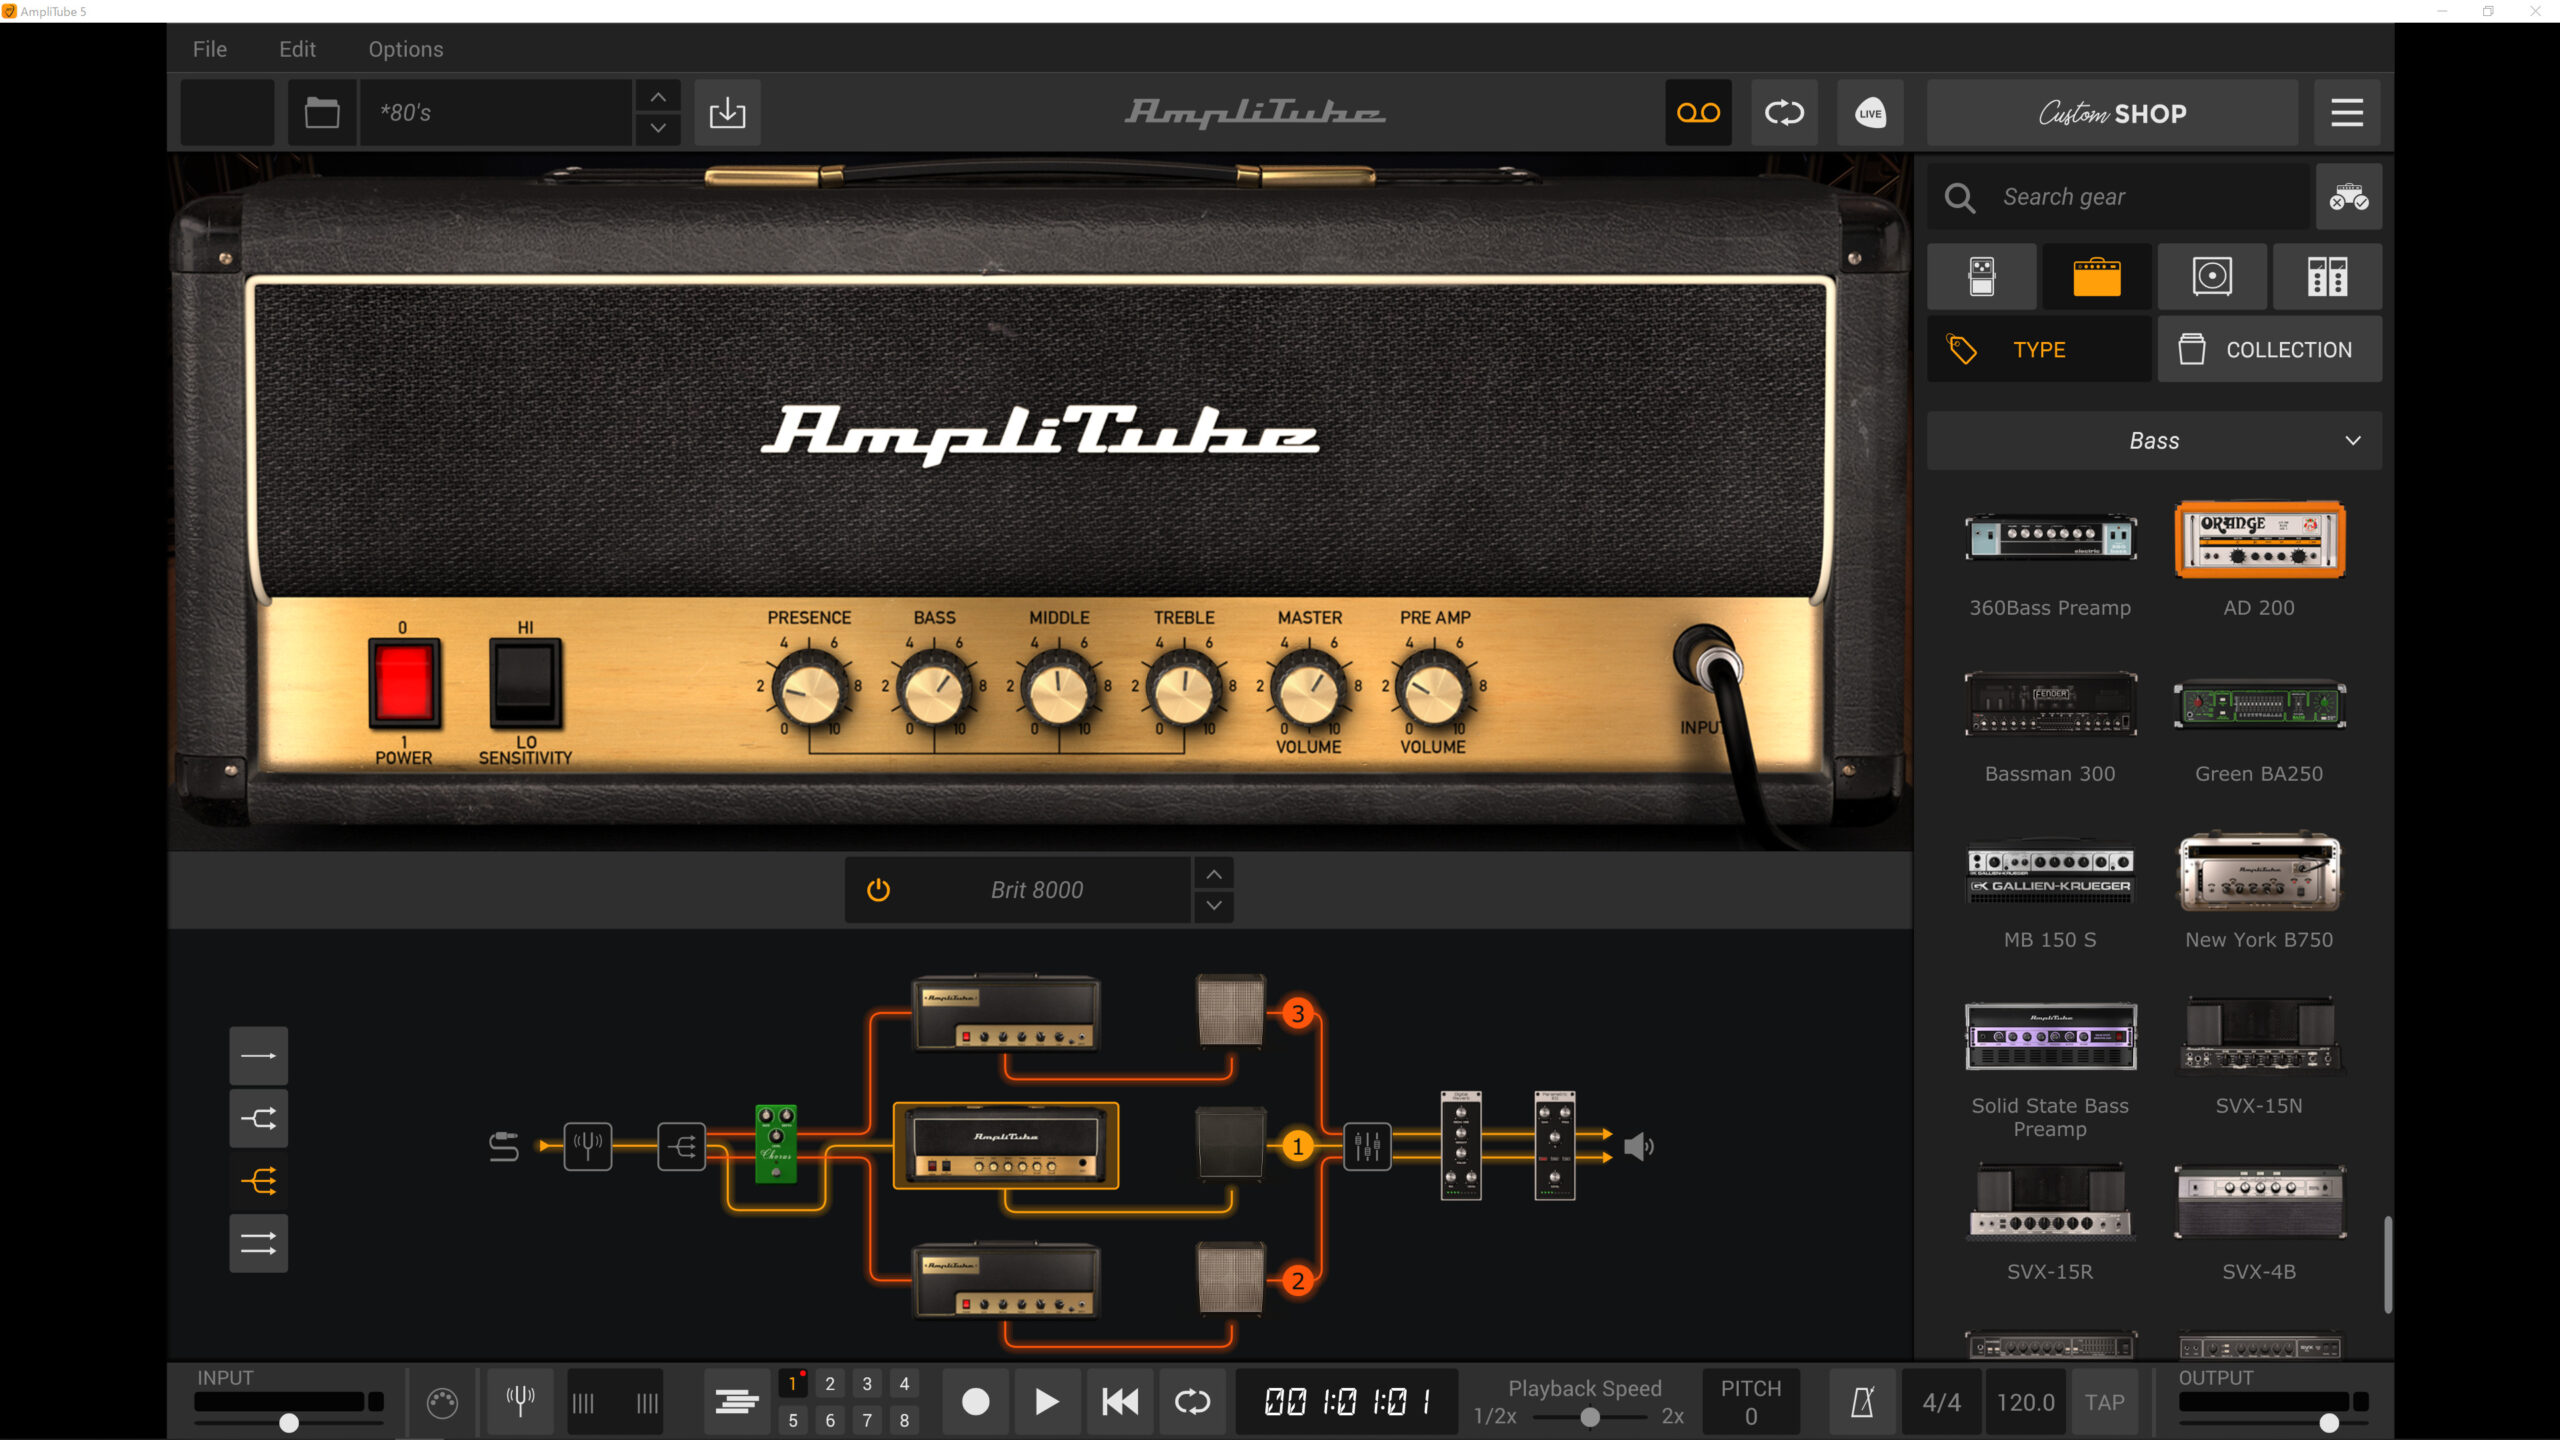
Task: Select the Bassman 300 amp thumbnail
Action: pyautogui.click(x=2050, y=705)
